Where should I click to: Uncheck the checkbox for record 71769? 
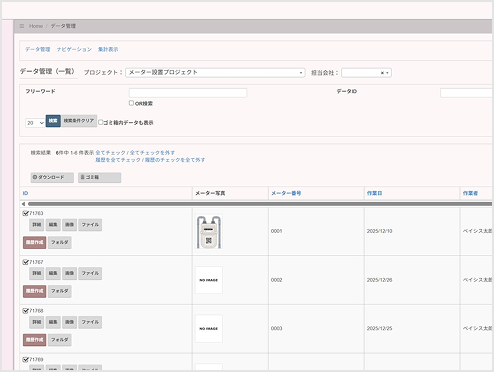[x=25, y=359]
